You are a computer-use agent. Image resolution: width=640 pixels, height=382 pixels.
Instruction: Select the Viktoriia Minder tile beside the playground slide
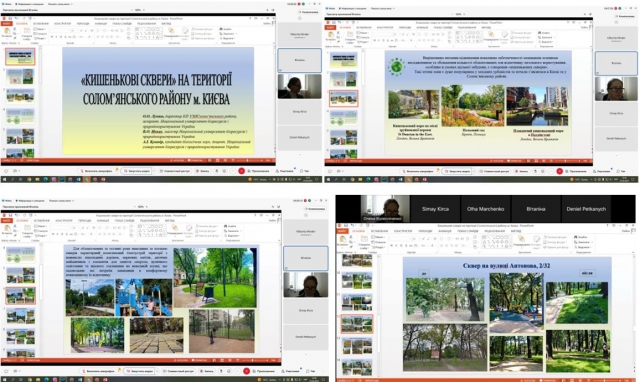click(305, 232)
